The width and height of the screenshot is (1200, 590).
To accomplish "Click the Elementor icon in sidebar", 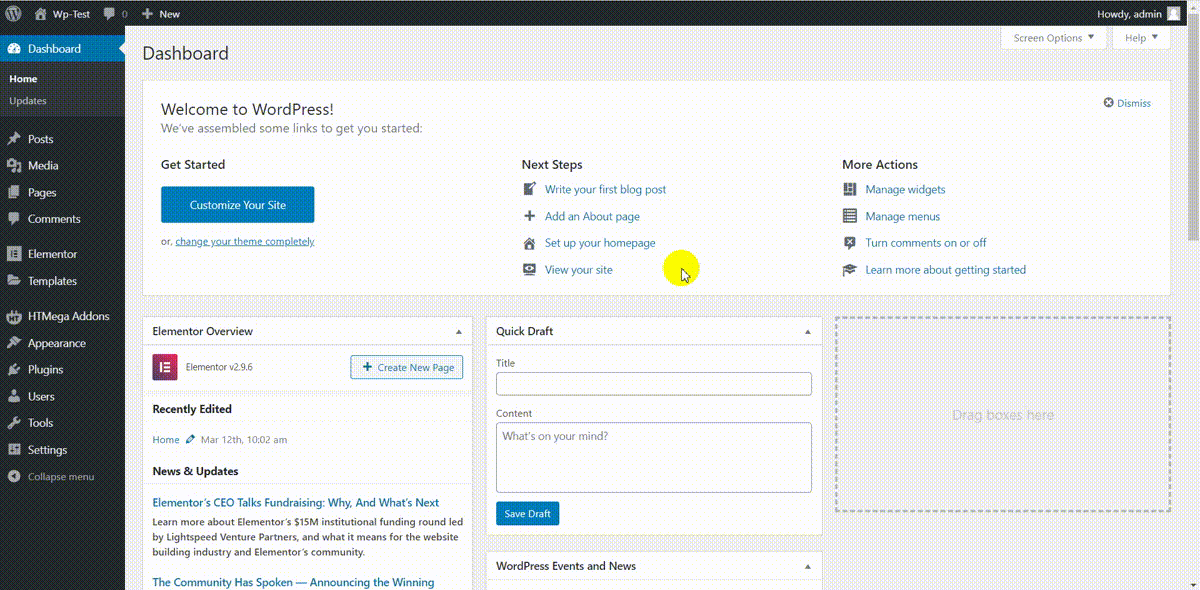I will pyautogui.click(x=14, y=254).
